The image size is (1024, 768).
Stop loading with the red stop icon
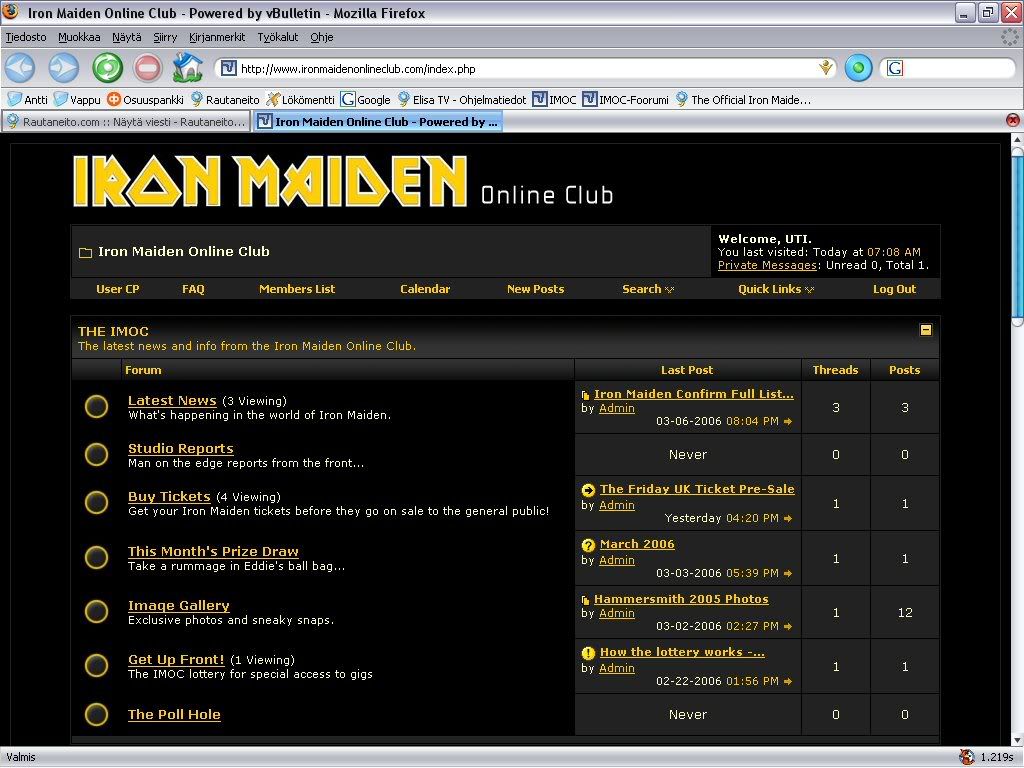tap(148, 68)
